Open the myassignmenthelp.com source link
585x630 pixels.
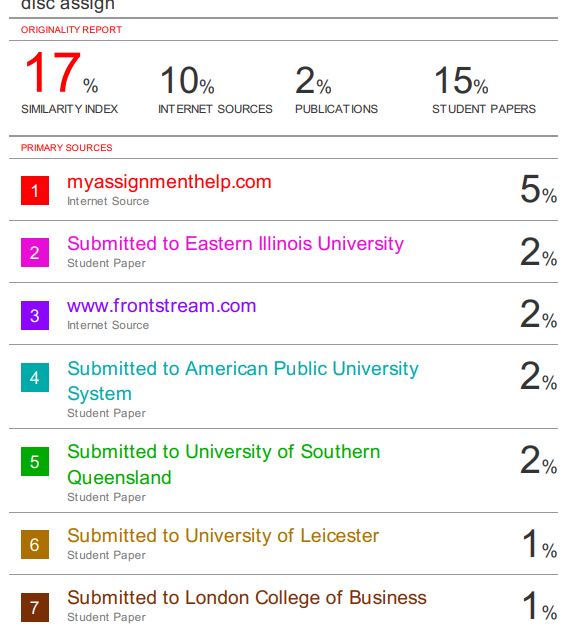click(x=169, y=182)
